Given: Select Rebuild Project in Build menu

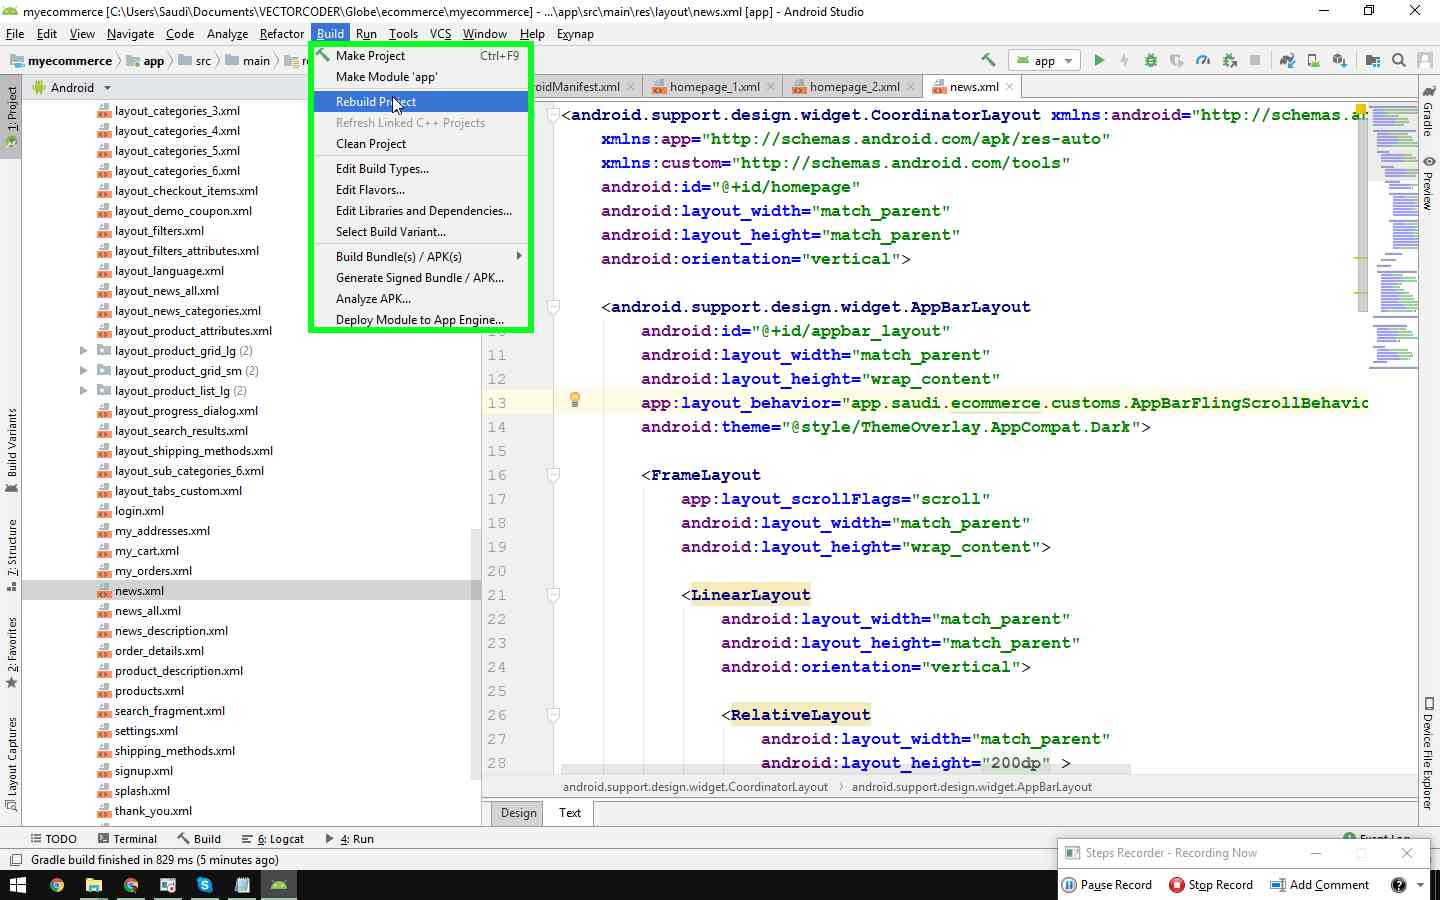Looking at the screenshot, I should tap(420, 102).
